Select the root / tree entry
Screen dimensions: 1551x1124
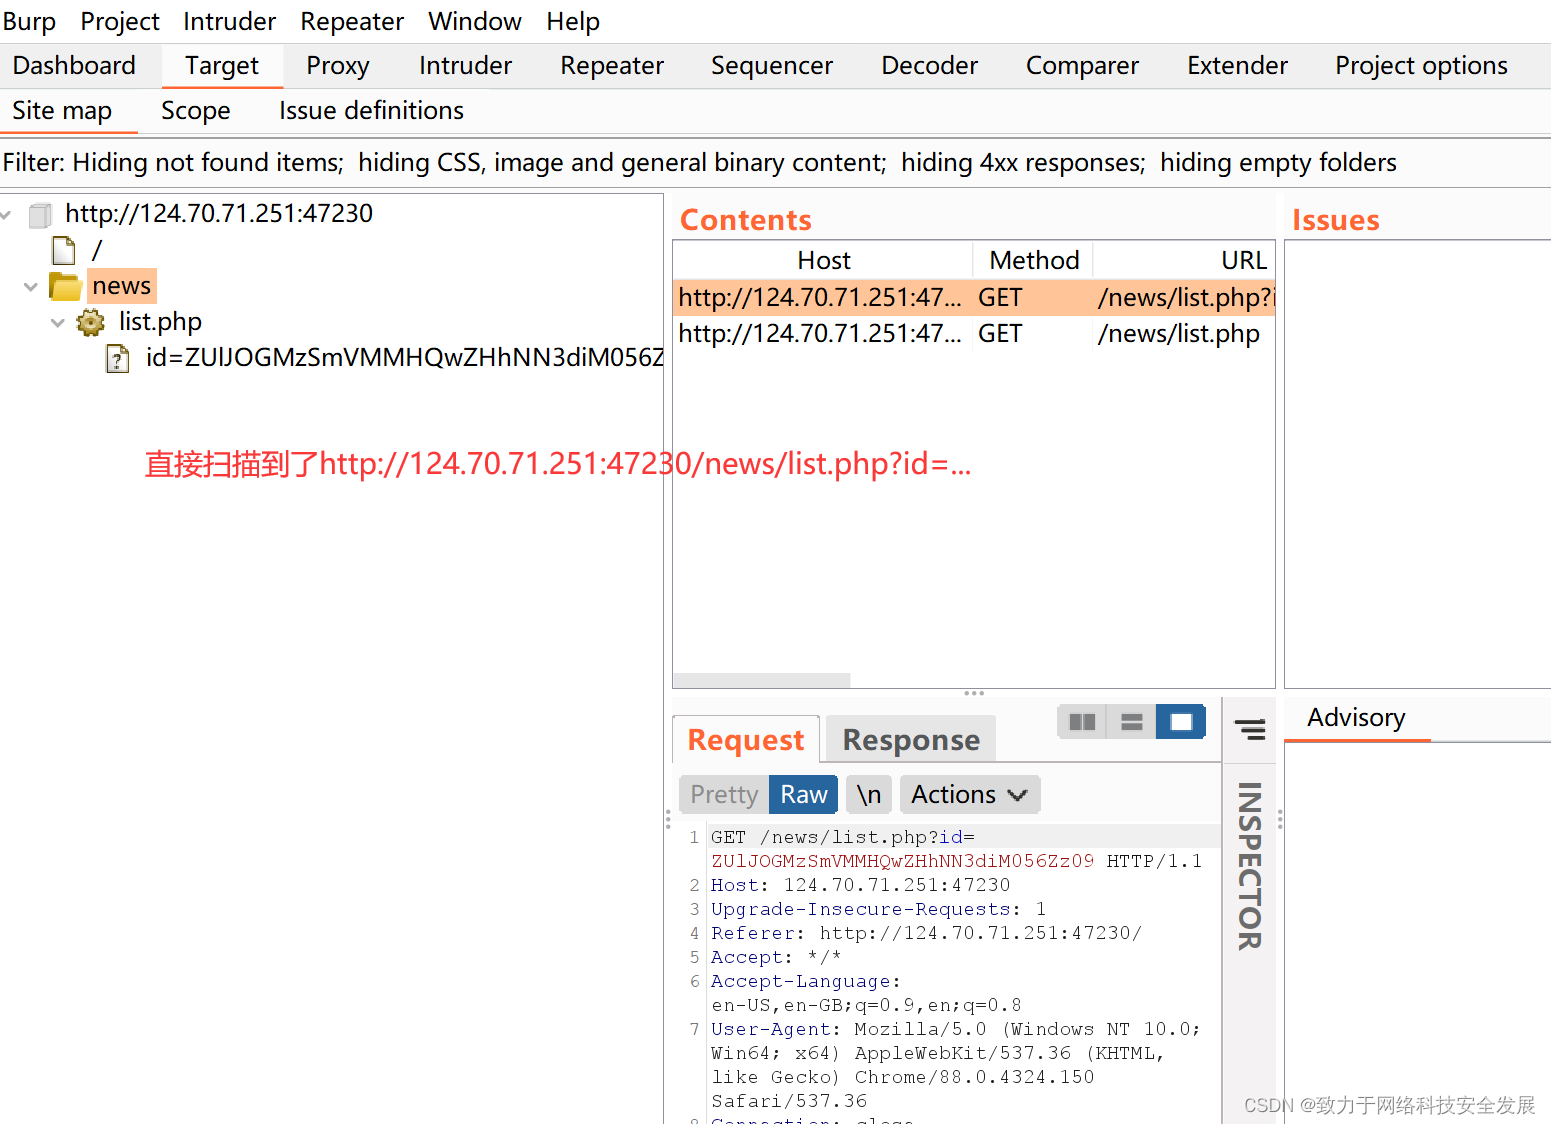[x=97, y=250]
